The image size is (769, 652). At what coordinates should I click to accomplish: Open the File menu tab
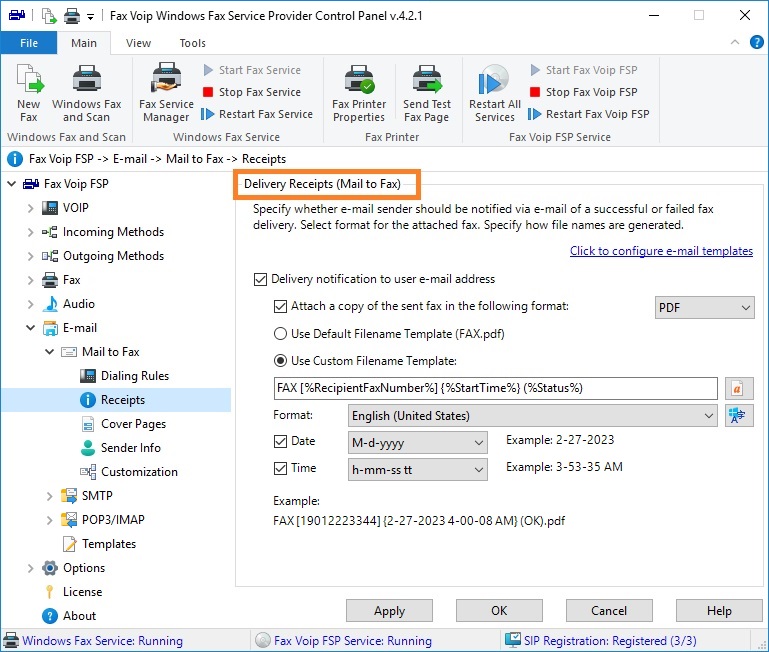(28, 43)
